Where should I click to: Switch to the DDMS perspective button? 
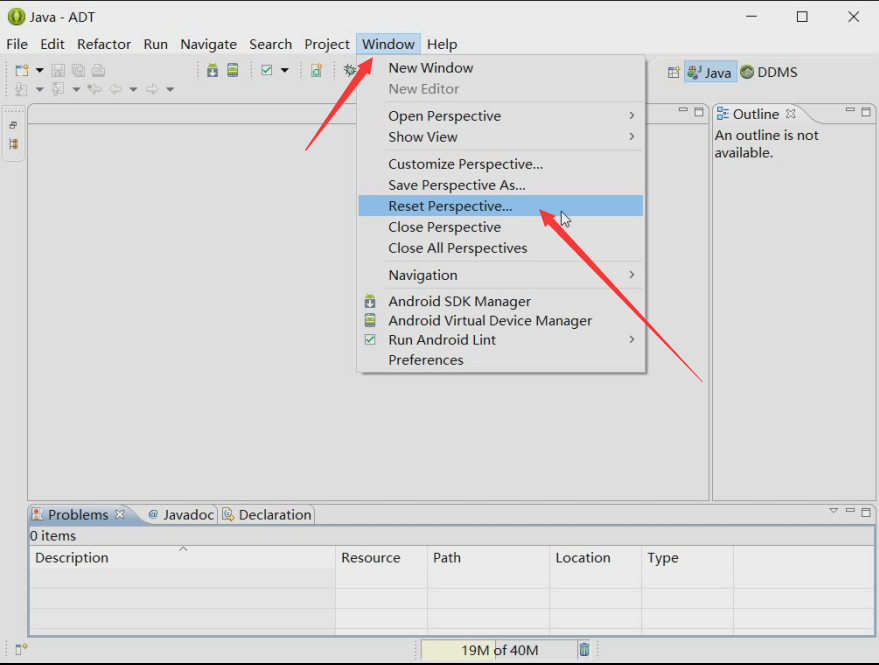769,72
